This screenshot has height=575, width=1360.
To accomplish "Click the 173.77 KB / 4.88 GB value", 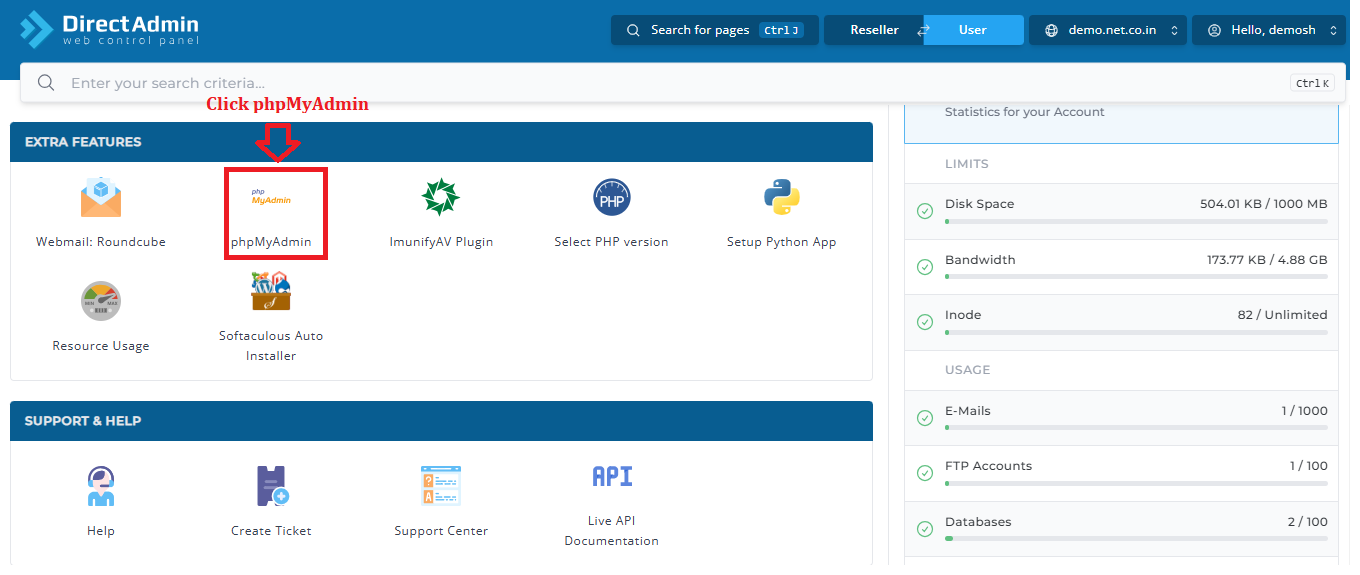I will [1267, 260].
